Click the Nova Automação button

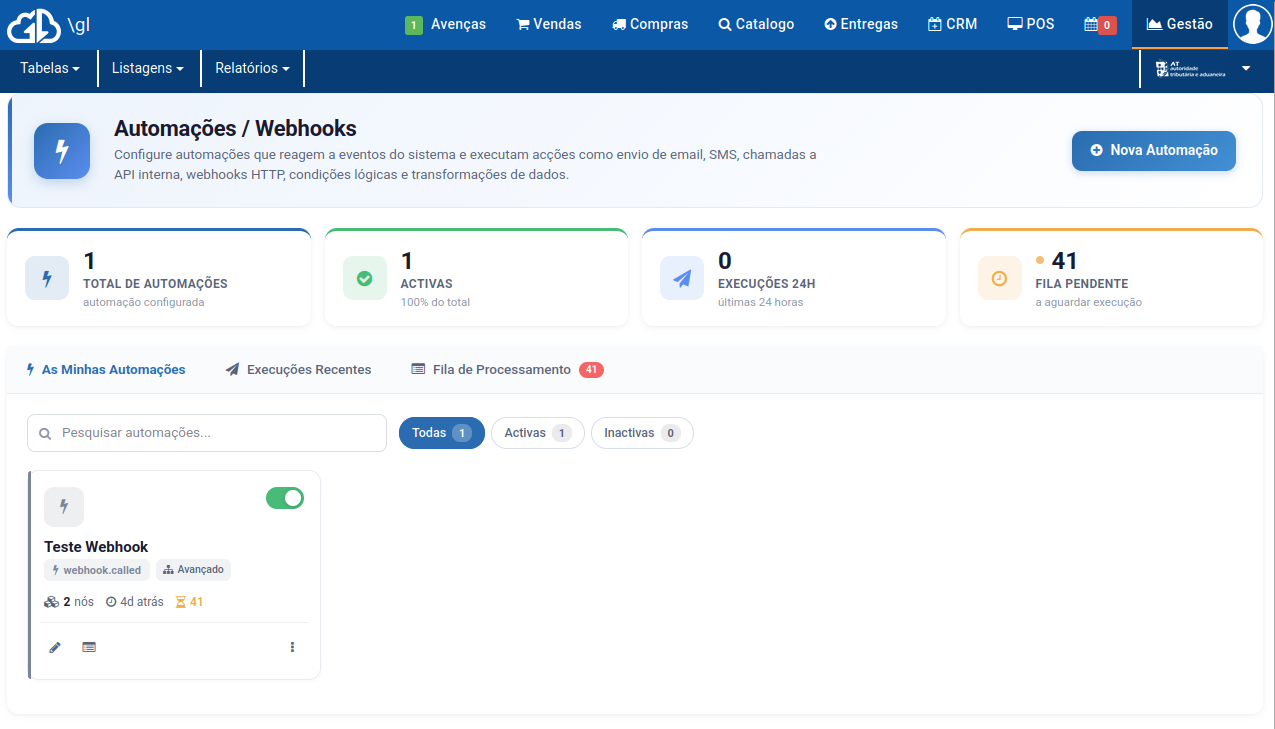tap(1154, 150)
